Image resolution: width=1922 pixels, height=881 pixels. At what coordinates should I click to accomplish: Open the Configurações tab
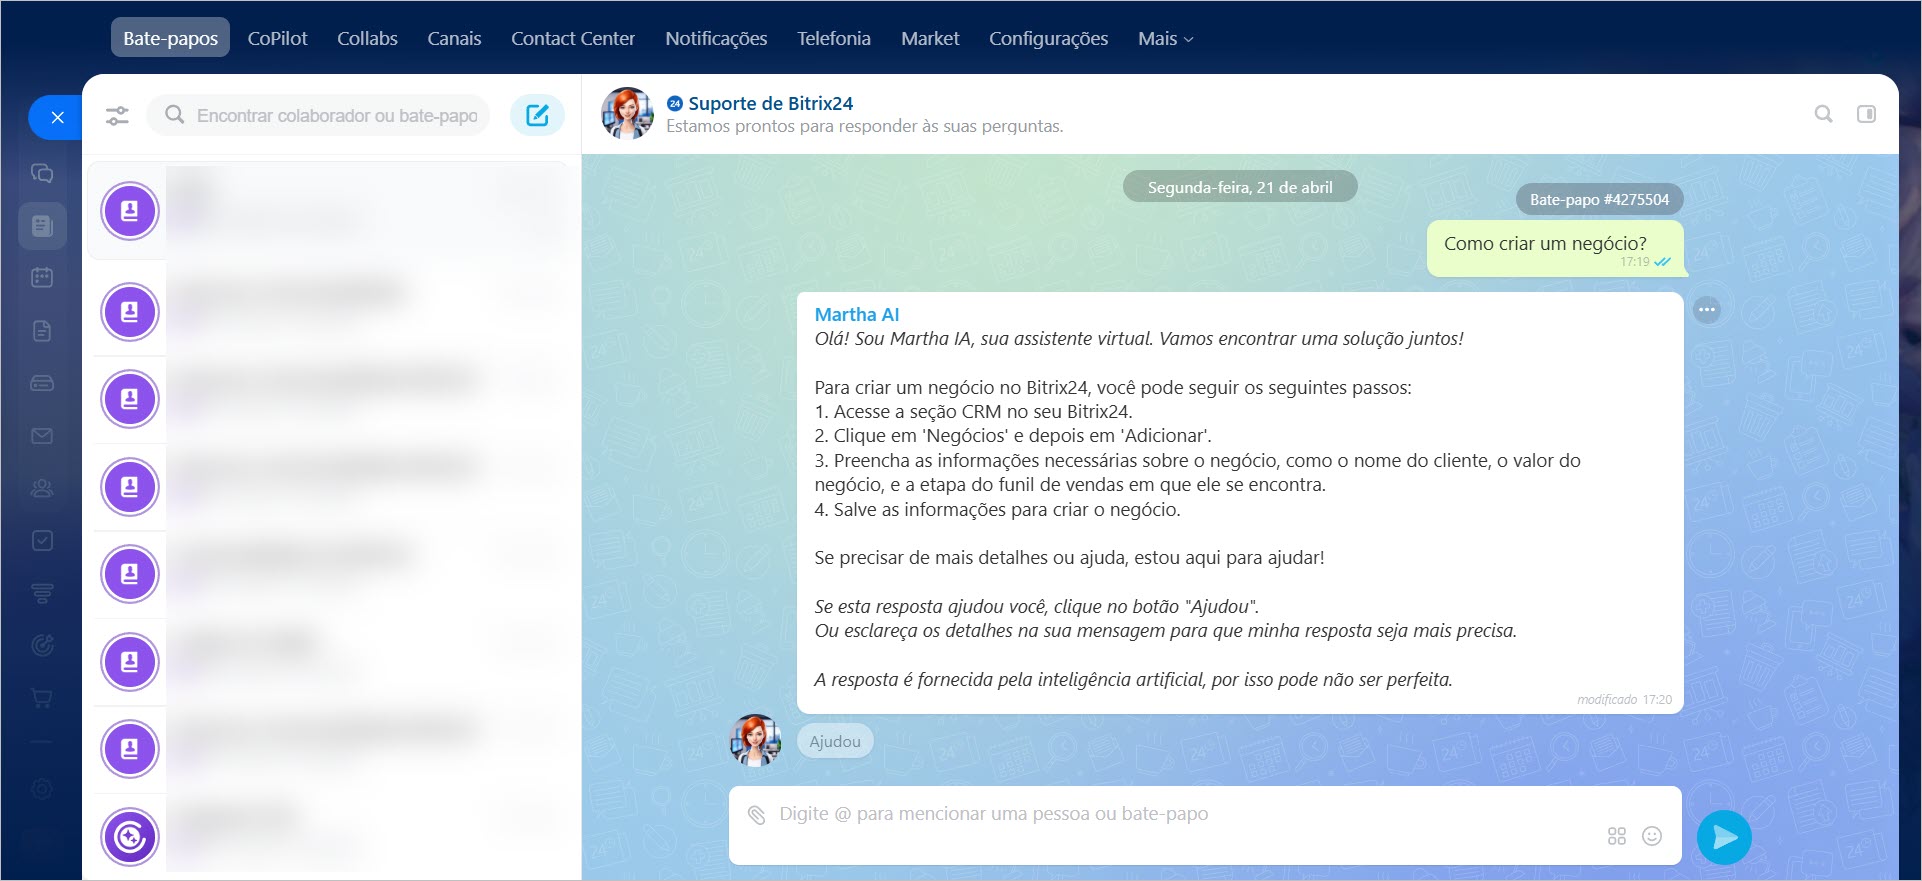1048,38
